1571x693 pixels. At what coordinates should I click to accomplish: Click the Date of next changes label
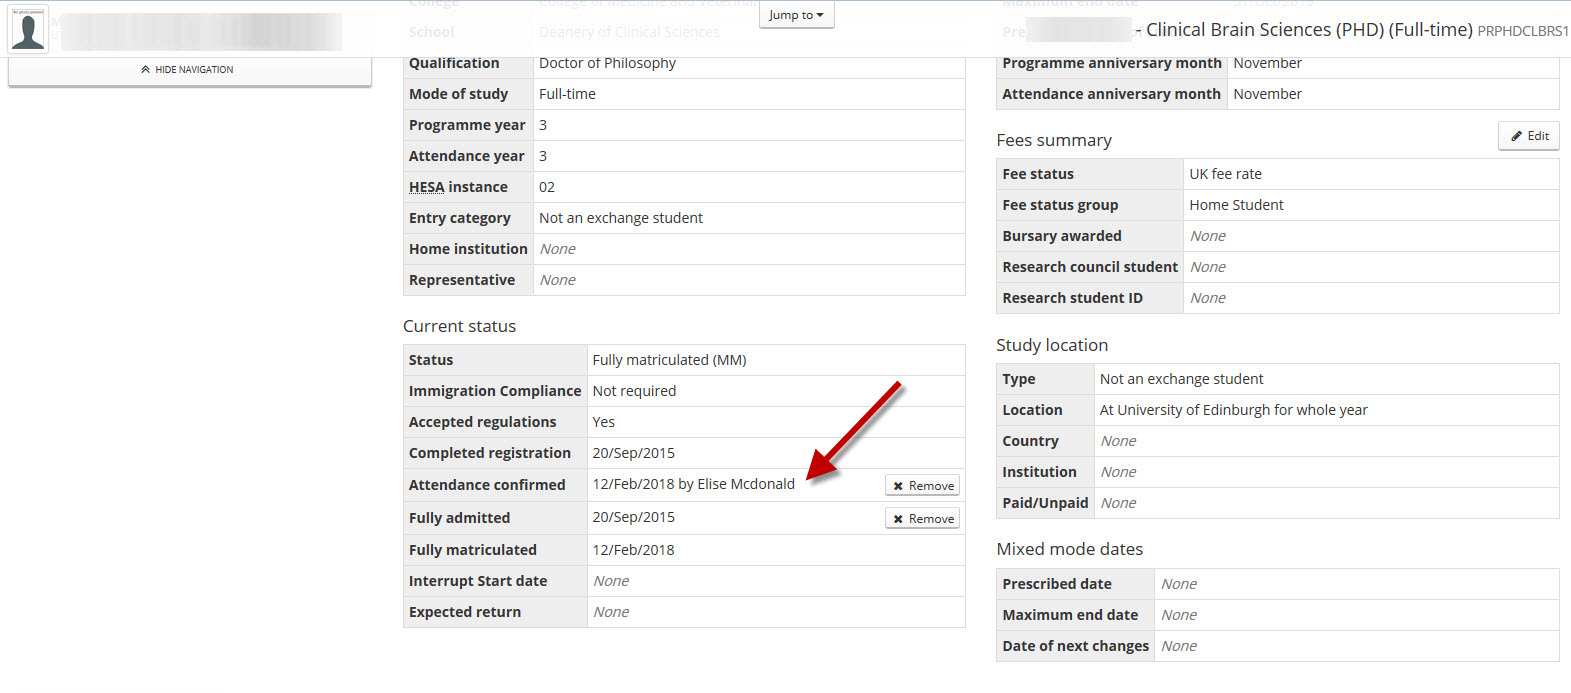[1075, 646]
